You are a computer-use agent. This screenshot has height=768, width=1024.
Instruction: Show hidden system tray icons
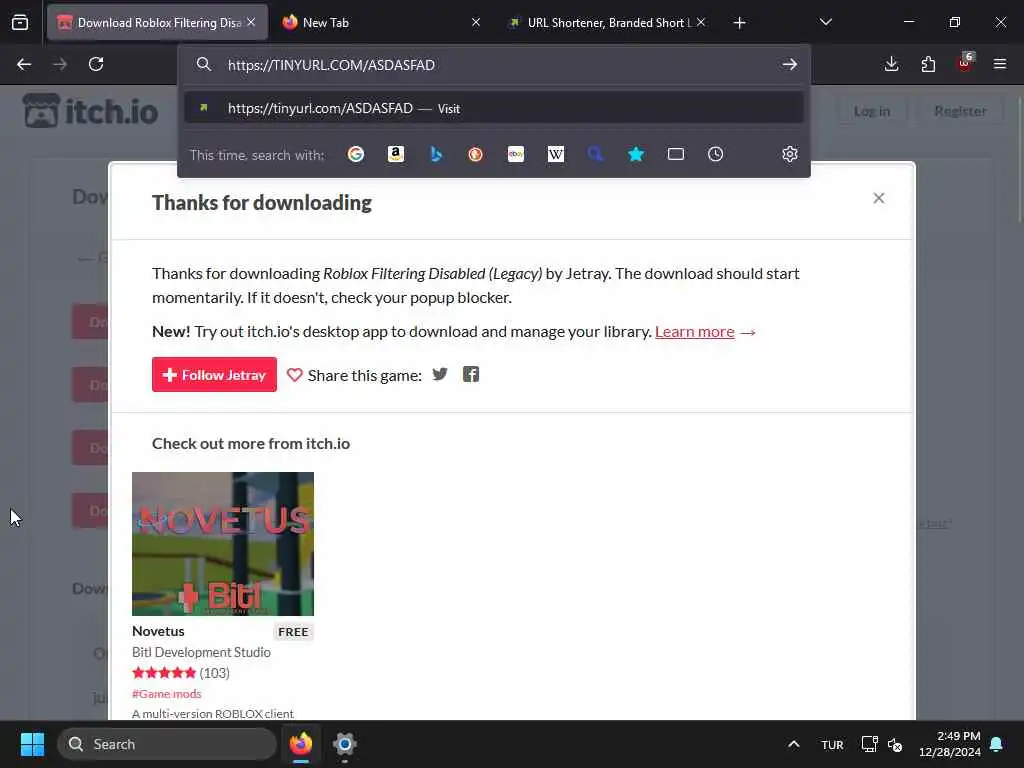click(x=793, y=744)
